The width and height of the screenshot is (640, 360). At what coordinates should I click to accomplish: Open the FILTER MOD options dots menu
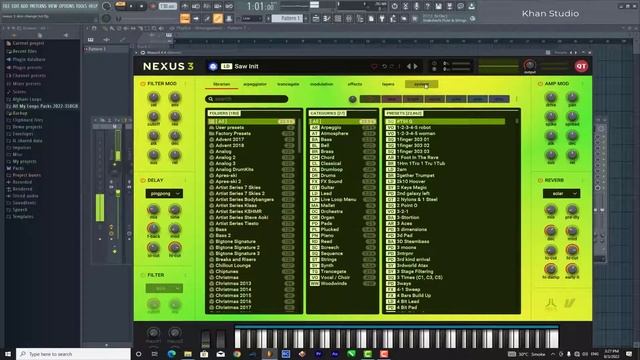[x=185, y=84]
